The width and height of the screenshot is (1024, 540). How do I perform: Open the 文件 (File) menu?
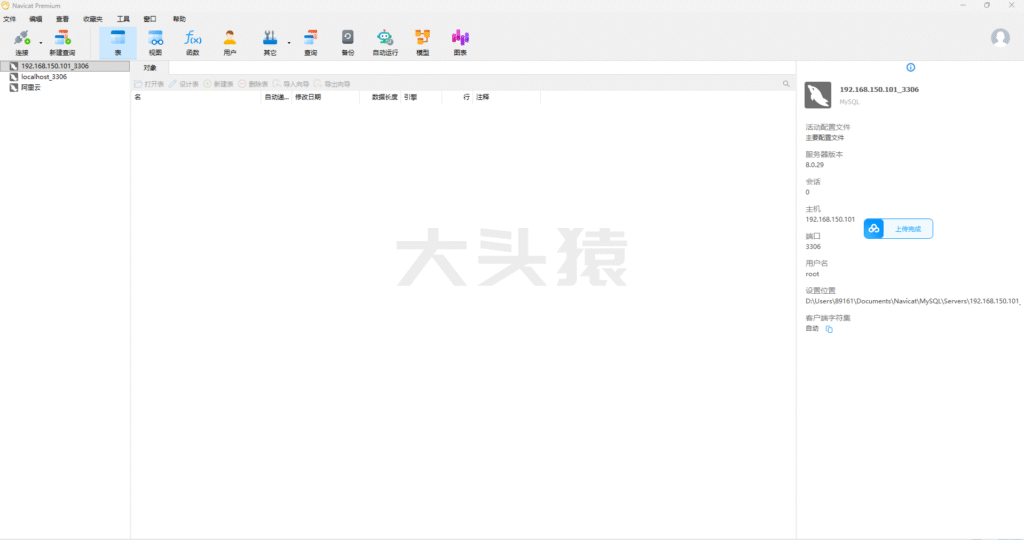pos(10,19)
